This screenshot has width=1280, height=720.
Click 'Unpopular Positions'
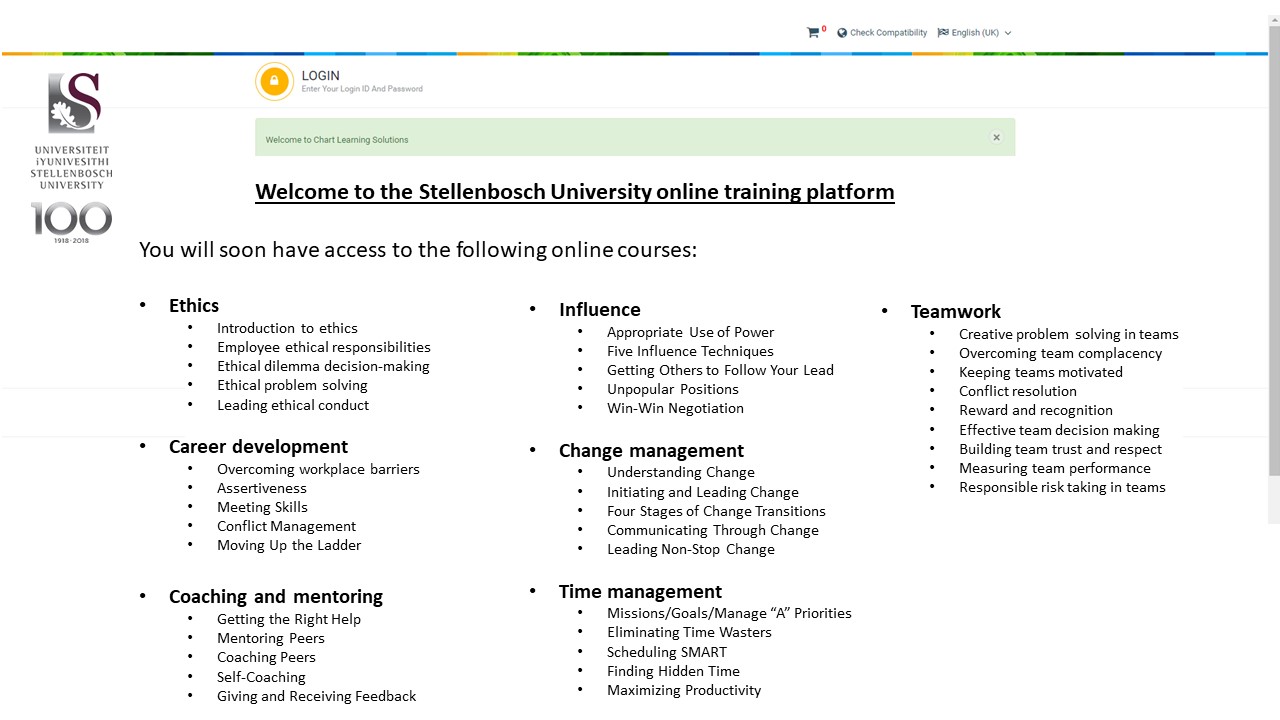(x=673, y=389)
